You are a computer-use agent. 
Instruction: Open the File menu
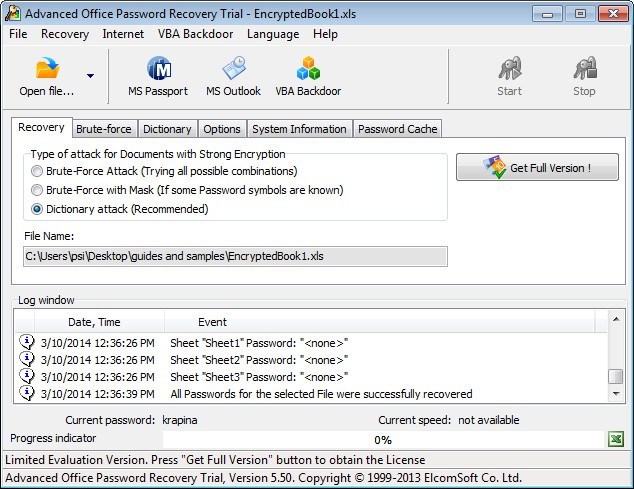[x=18, y=34]
